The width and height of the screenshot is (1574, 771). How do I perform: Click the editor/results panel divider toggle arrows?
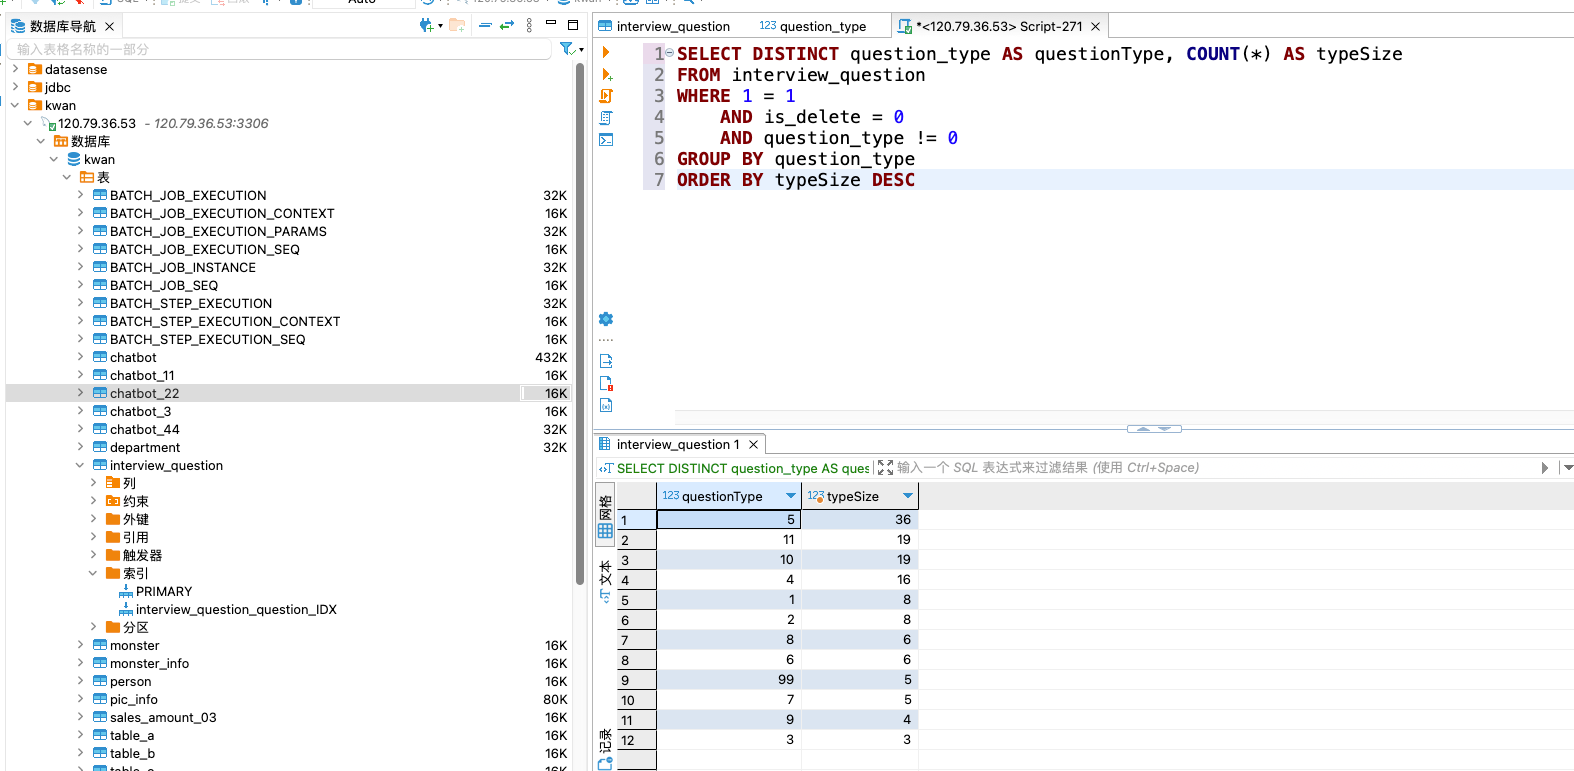pyautogui.click(x=1154, y=429)
